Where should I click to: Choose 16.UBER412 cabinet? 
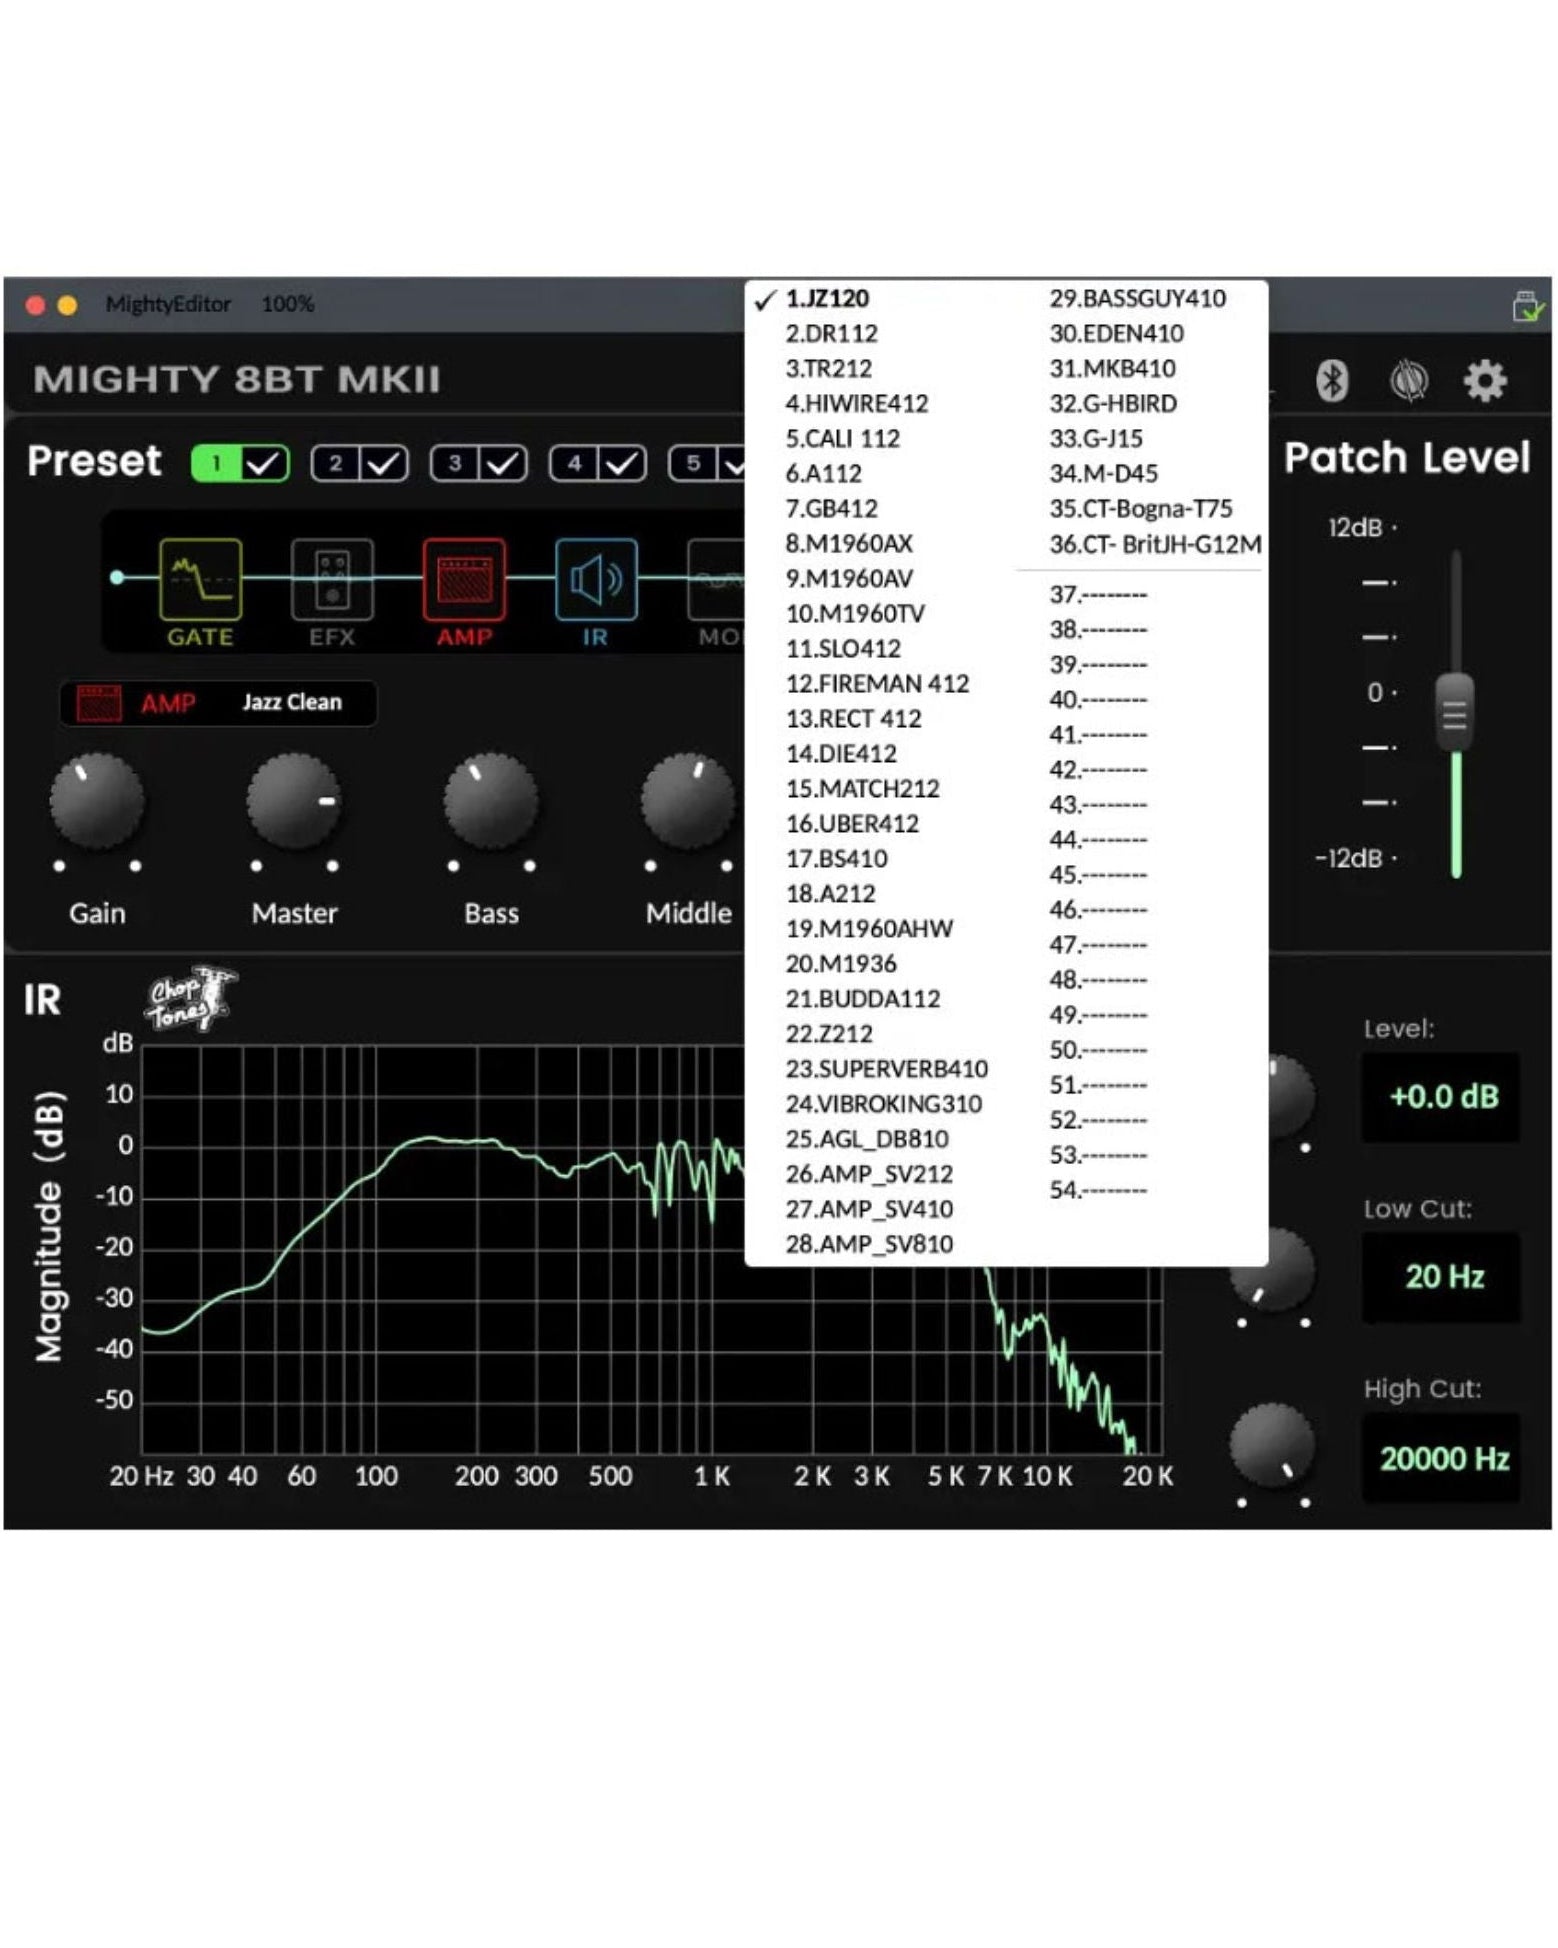click(x=852, y=824)
